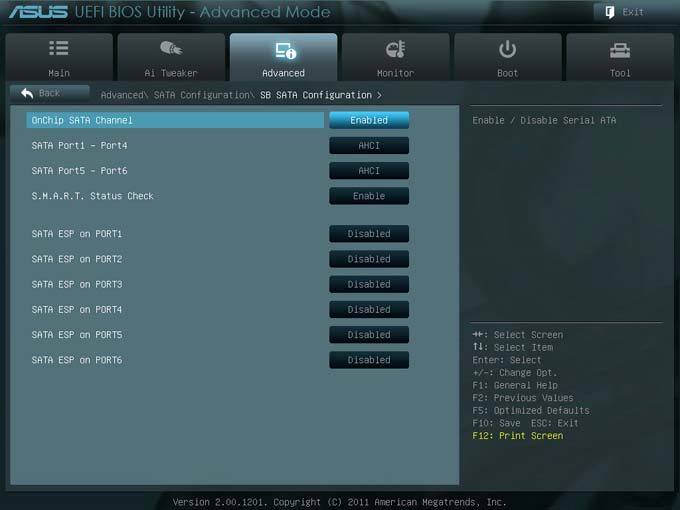Open the Main tab
Image resolution: width=680 pixels, height=510 pixels.
pyautogui.click(x=59, y=57)
